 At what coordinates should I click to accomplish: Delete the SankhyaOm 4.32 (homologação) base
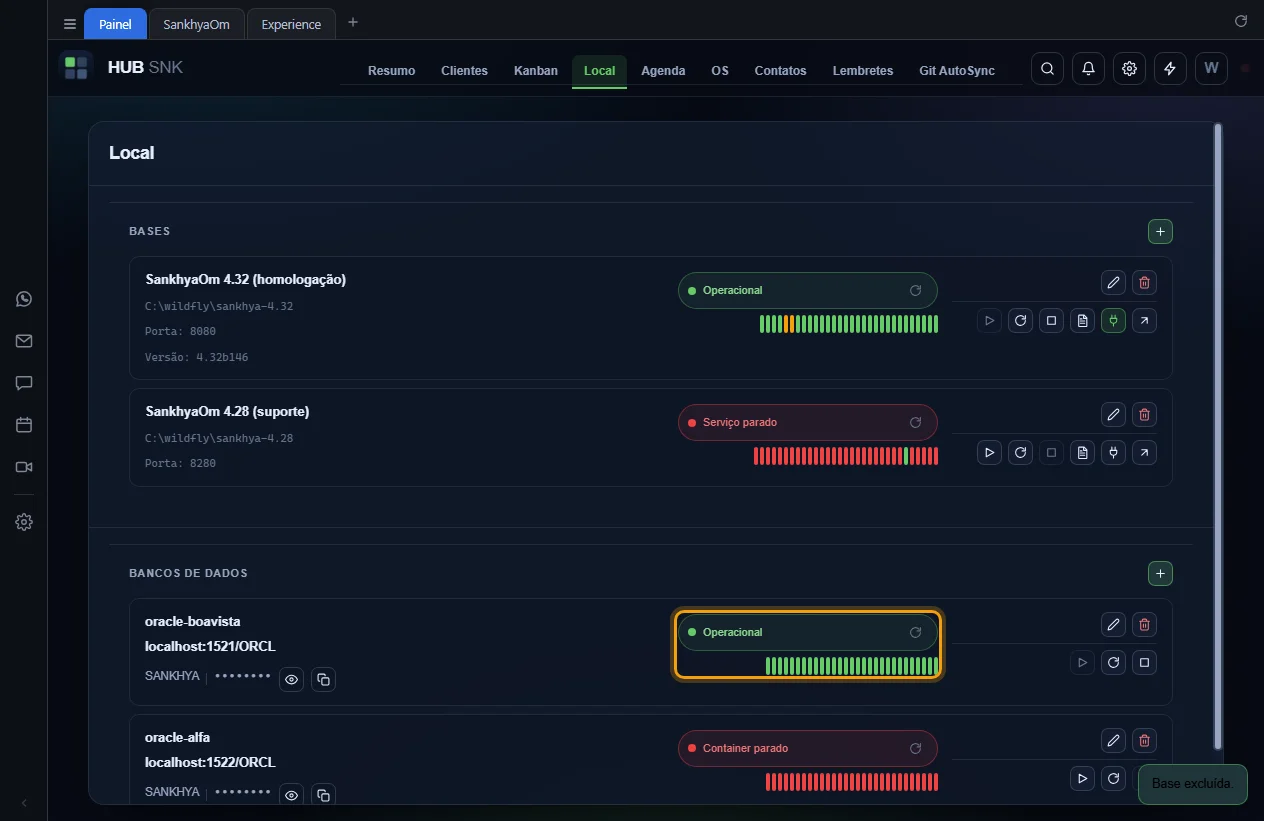pos(1145,282)
